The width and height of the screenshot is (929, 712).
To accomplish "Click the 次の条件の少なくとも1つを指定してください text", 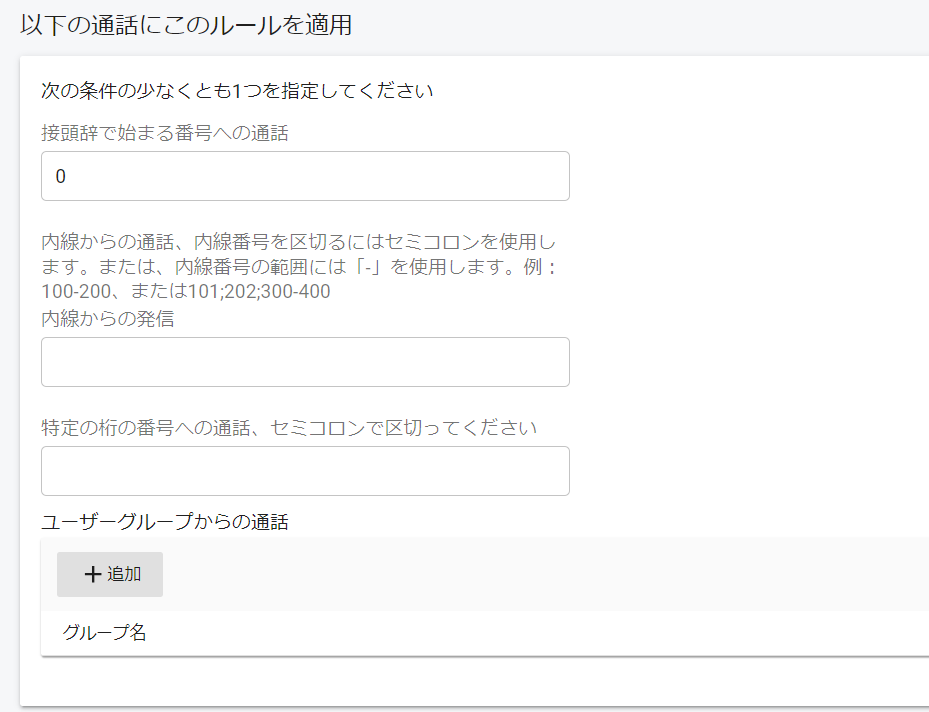I will tap(237, 91).
